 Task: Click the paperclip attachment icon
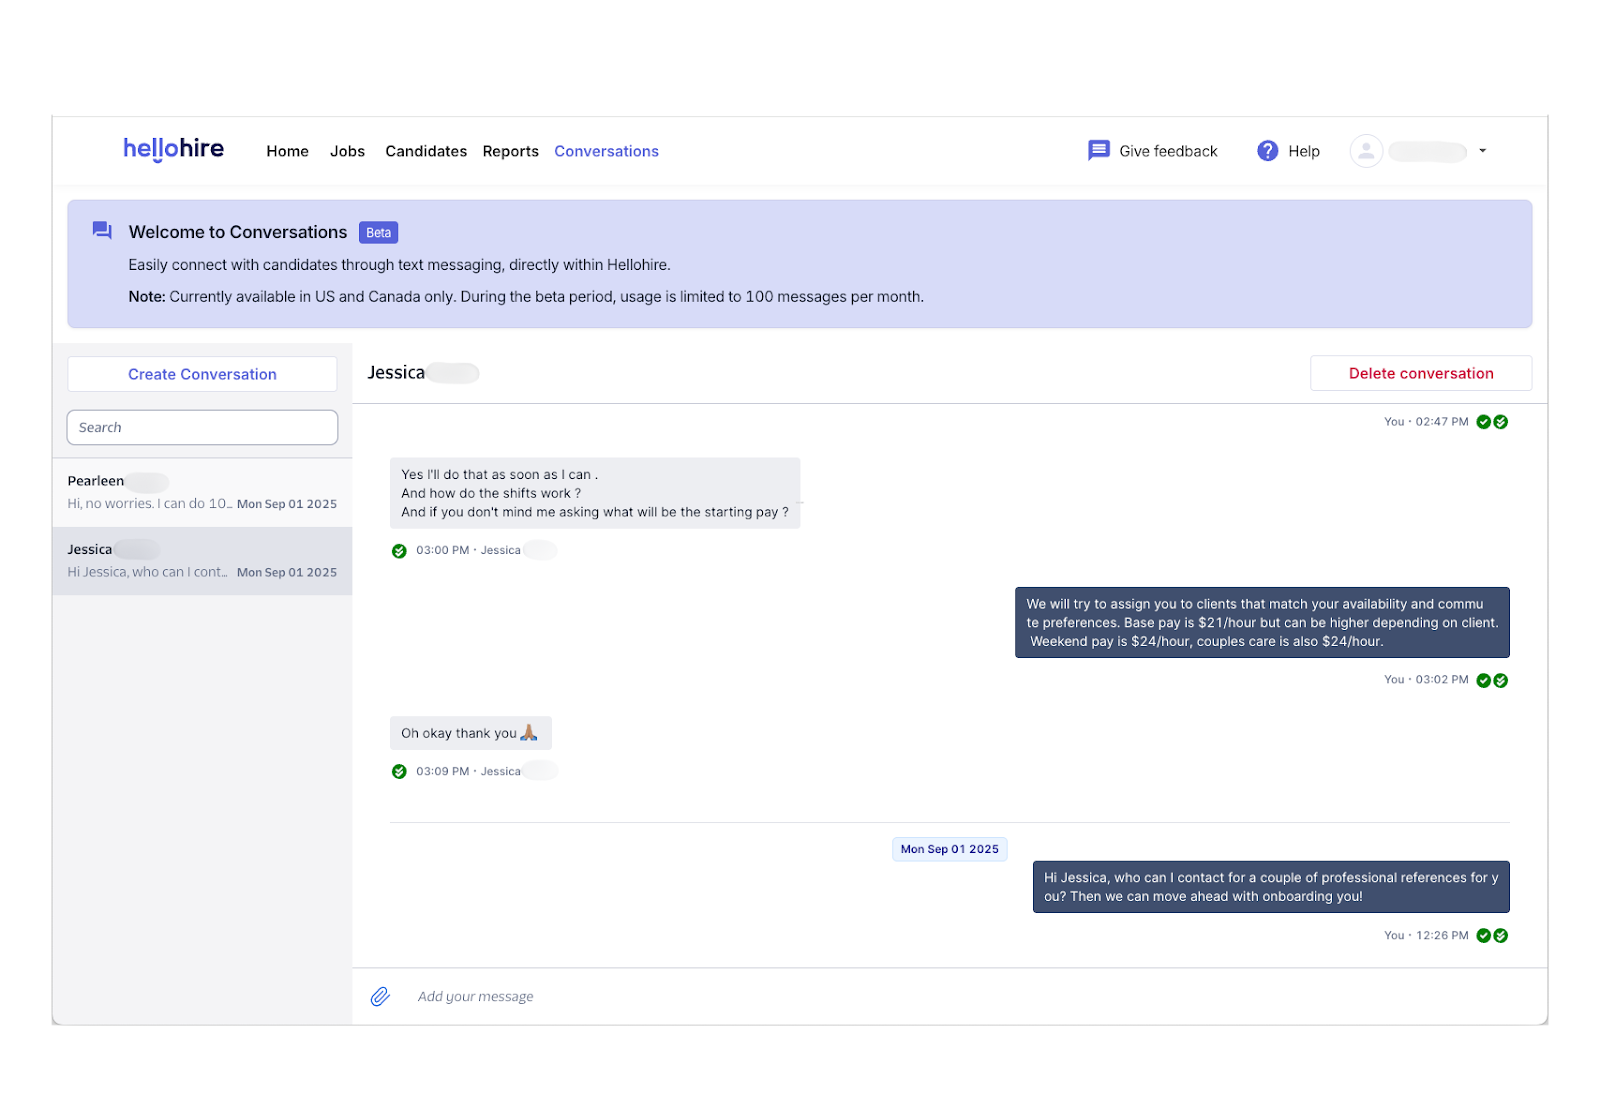click(380, 996)
